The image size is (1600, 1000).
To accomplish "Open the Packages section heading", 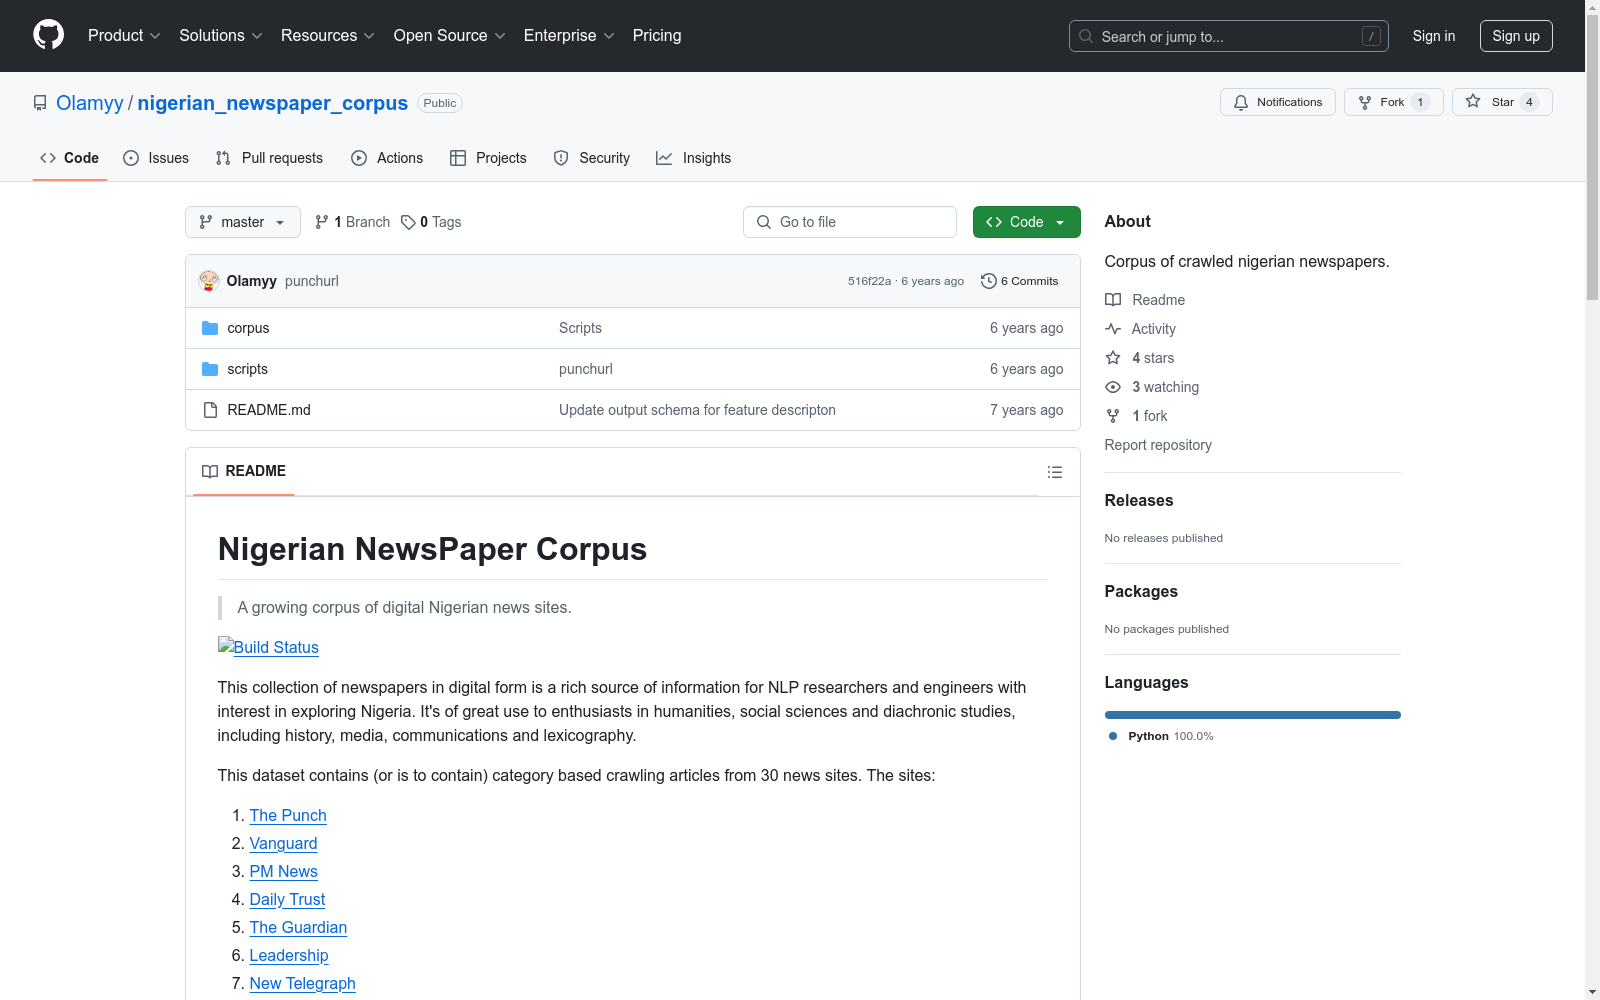I will coord(1141,591).
